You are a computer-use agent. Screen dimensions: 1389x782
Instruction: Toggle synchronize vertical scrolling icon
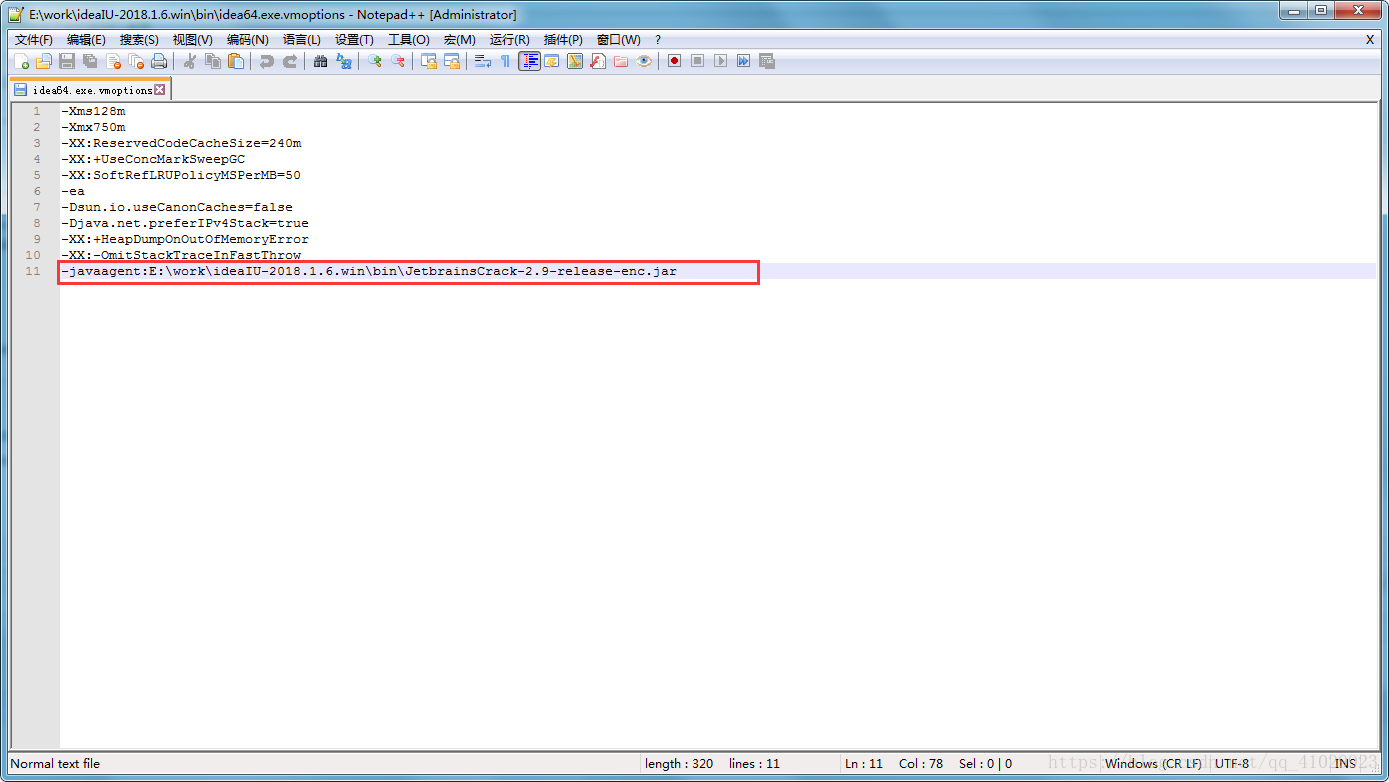[x=429, y=61]
